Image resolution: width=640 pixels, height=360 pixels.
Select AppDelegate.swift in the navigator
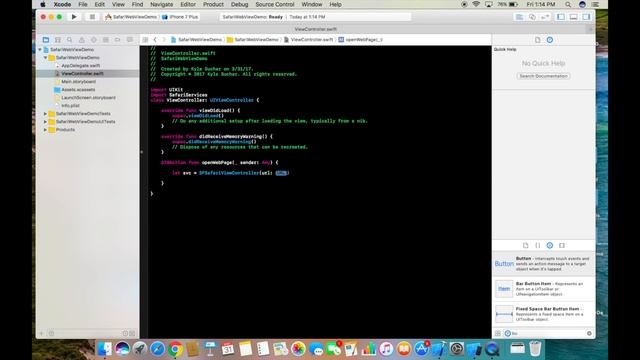pyautogui.click(x=80, y=66)
